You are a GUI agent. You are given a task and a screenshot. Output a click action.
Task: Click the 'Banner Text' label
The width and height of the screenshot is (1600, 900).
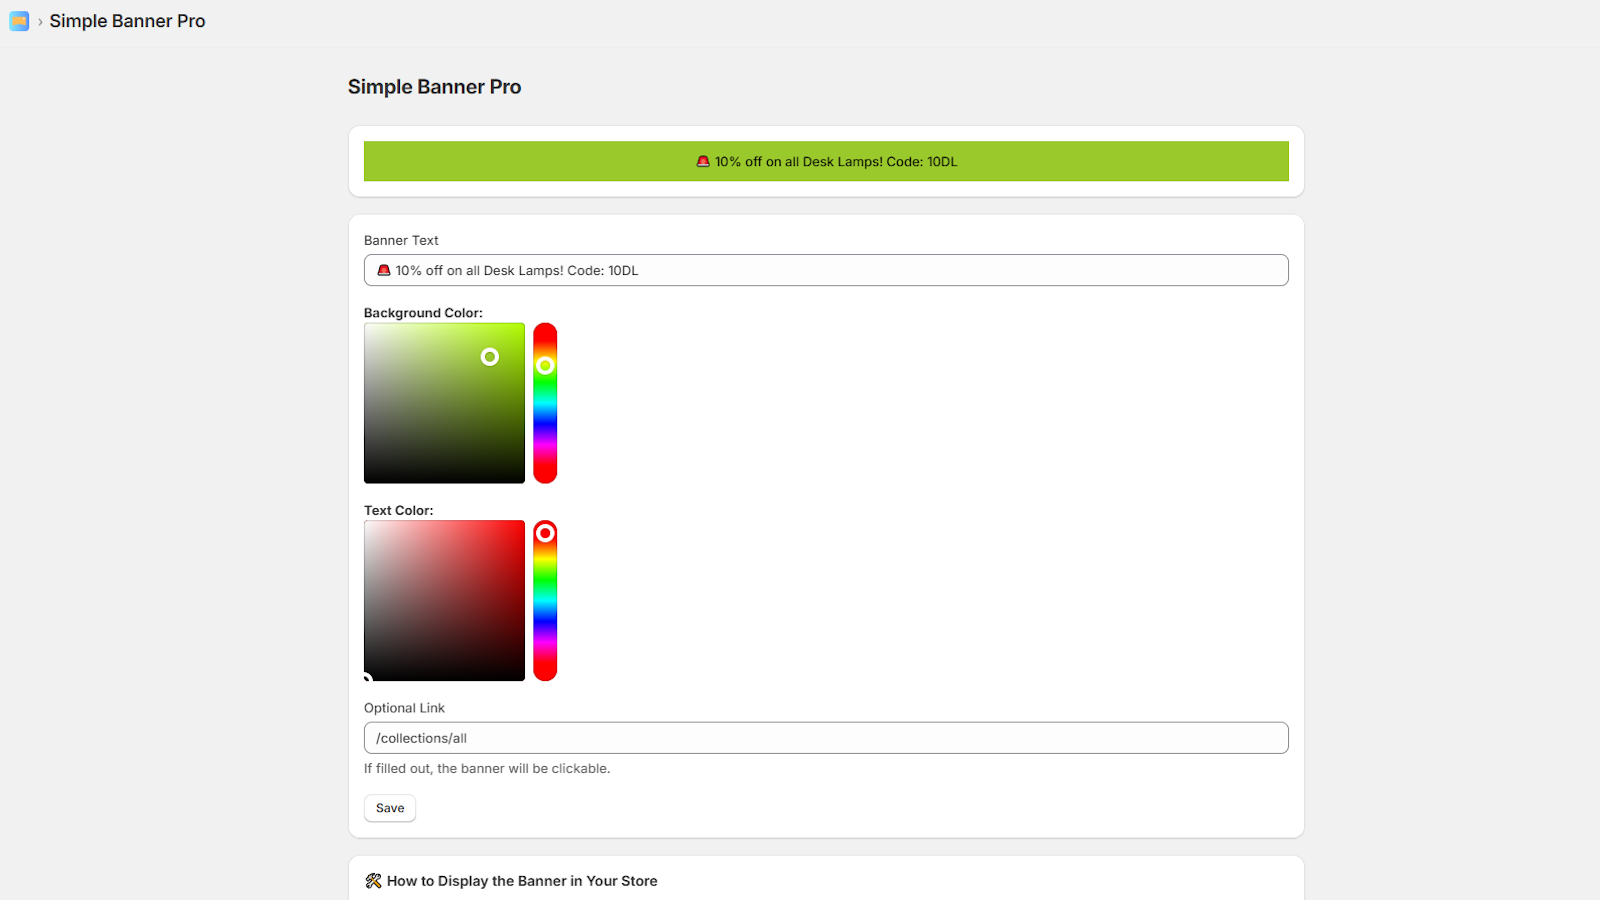(401, 240)
